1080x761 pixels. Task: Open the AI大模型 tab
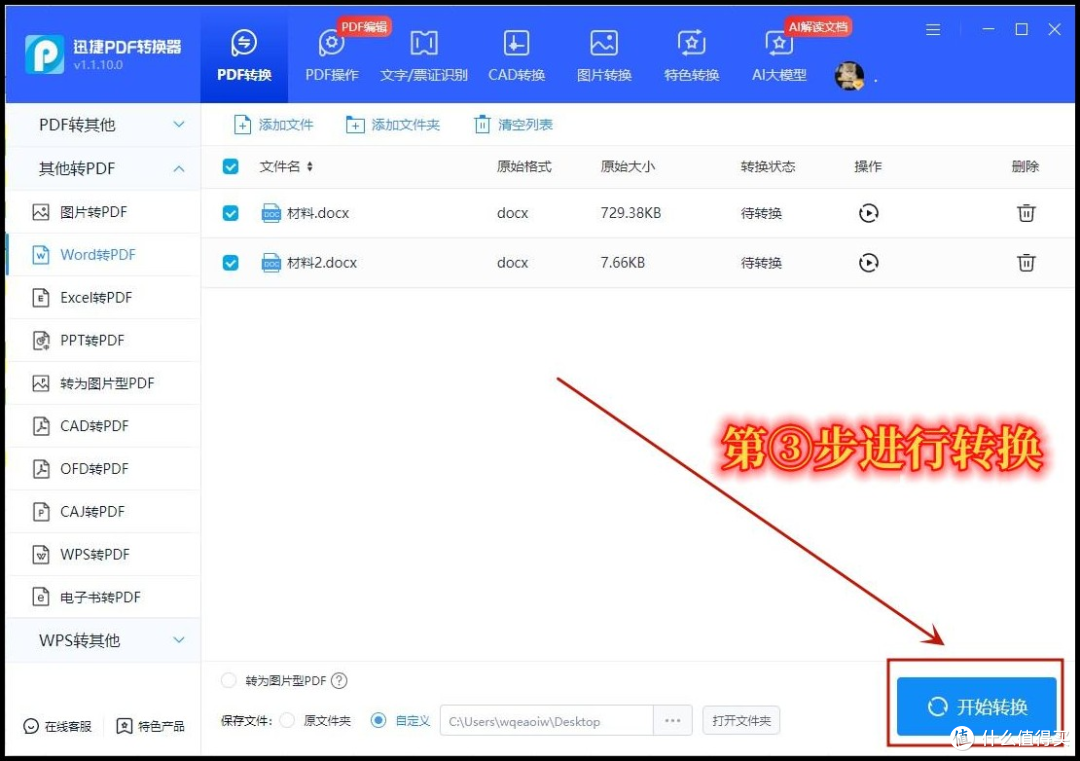point(779,56)
